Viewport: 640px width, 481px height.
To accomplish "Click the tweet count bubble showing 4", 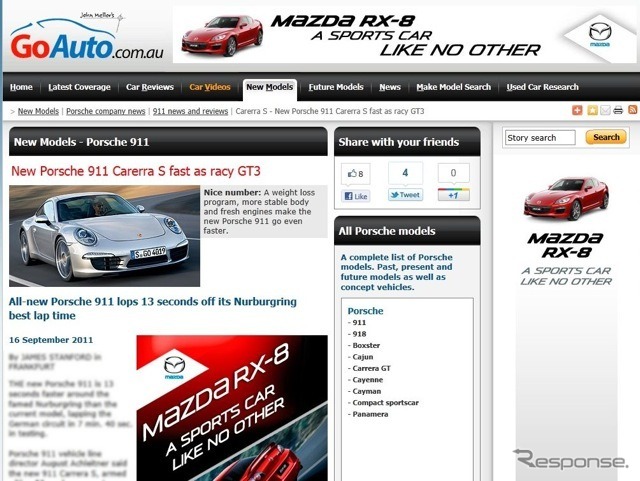I will 405,173.
